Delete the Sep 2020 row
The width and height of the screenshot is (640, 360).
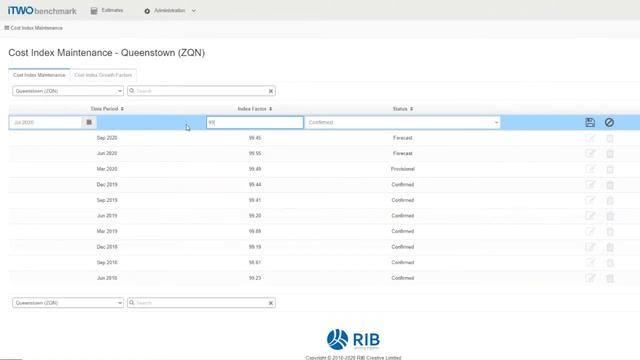[610, 138]
